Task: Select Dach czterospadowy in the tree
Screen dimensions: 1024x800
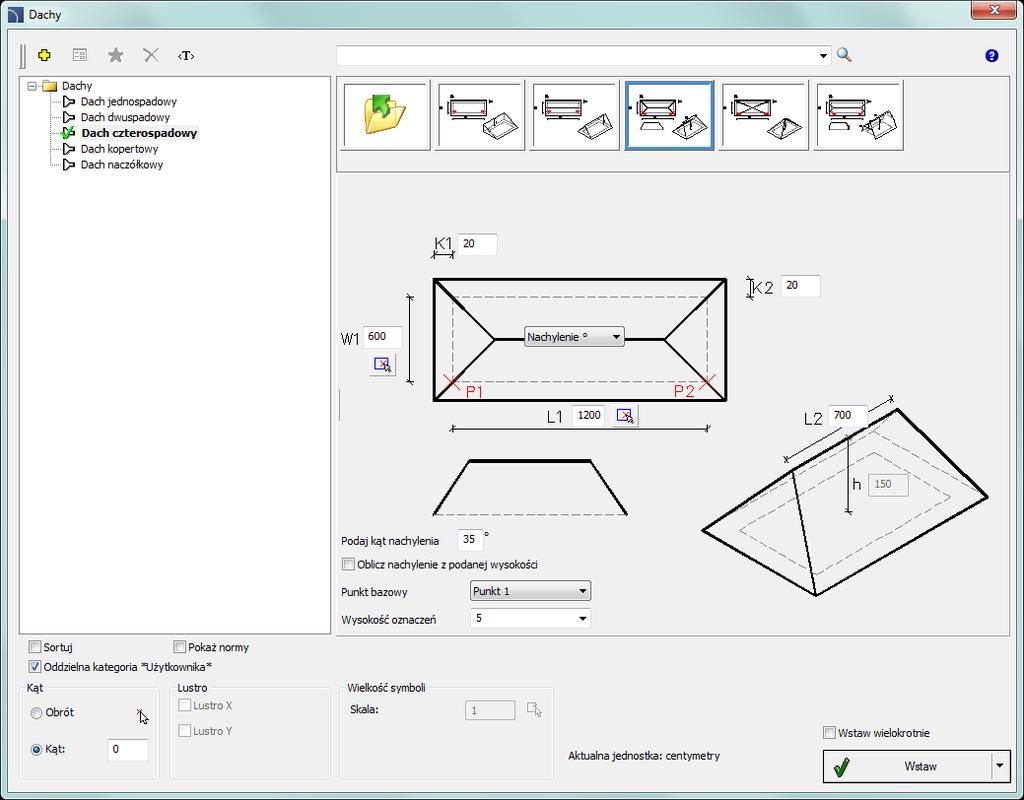Action: pos(139,133)
